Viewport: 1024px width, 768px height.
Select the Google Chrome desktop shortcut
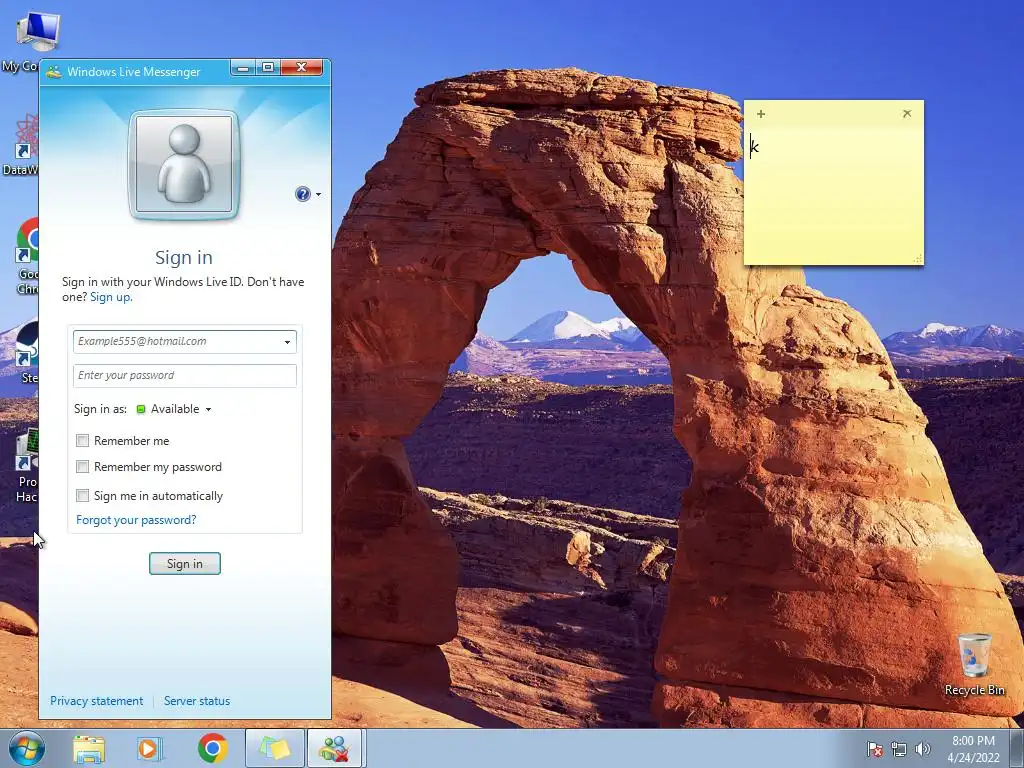pyautogui.click(x=26, y=257)
